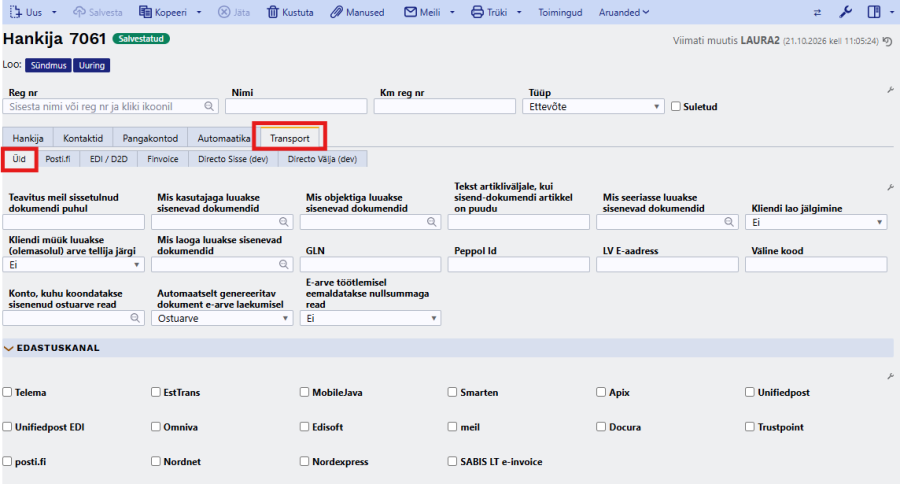Open the wrench settings icon in toolbar

click(845, 12)
